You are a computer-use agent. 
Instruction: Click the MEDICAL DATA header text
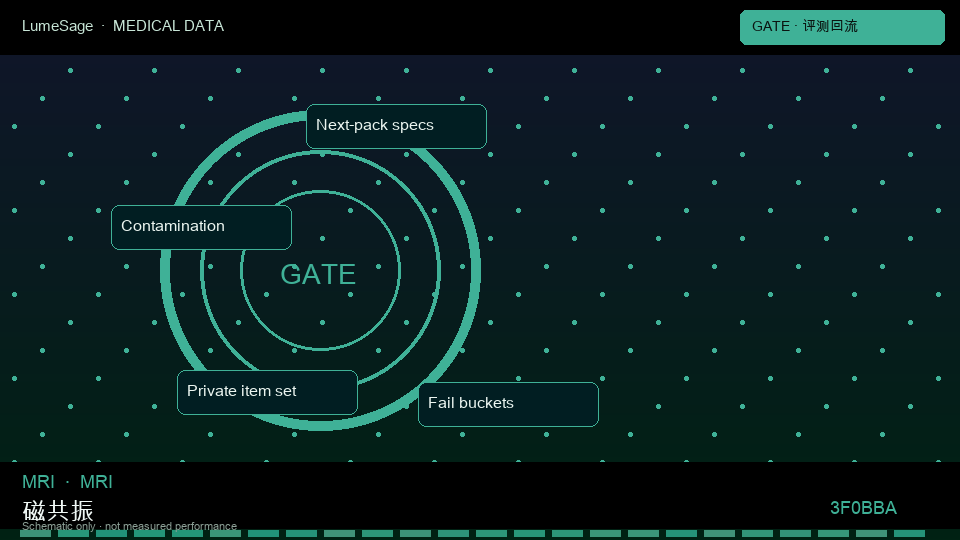click(168, 26)
